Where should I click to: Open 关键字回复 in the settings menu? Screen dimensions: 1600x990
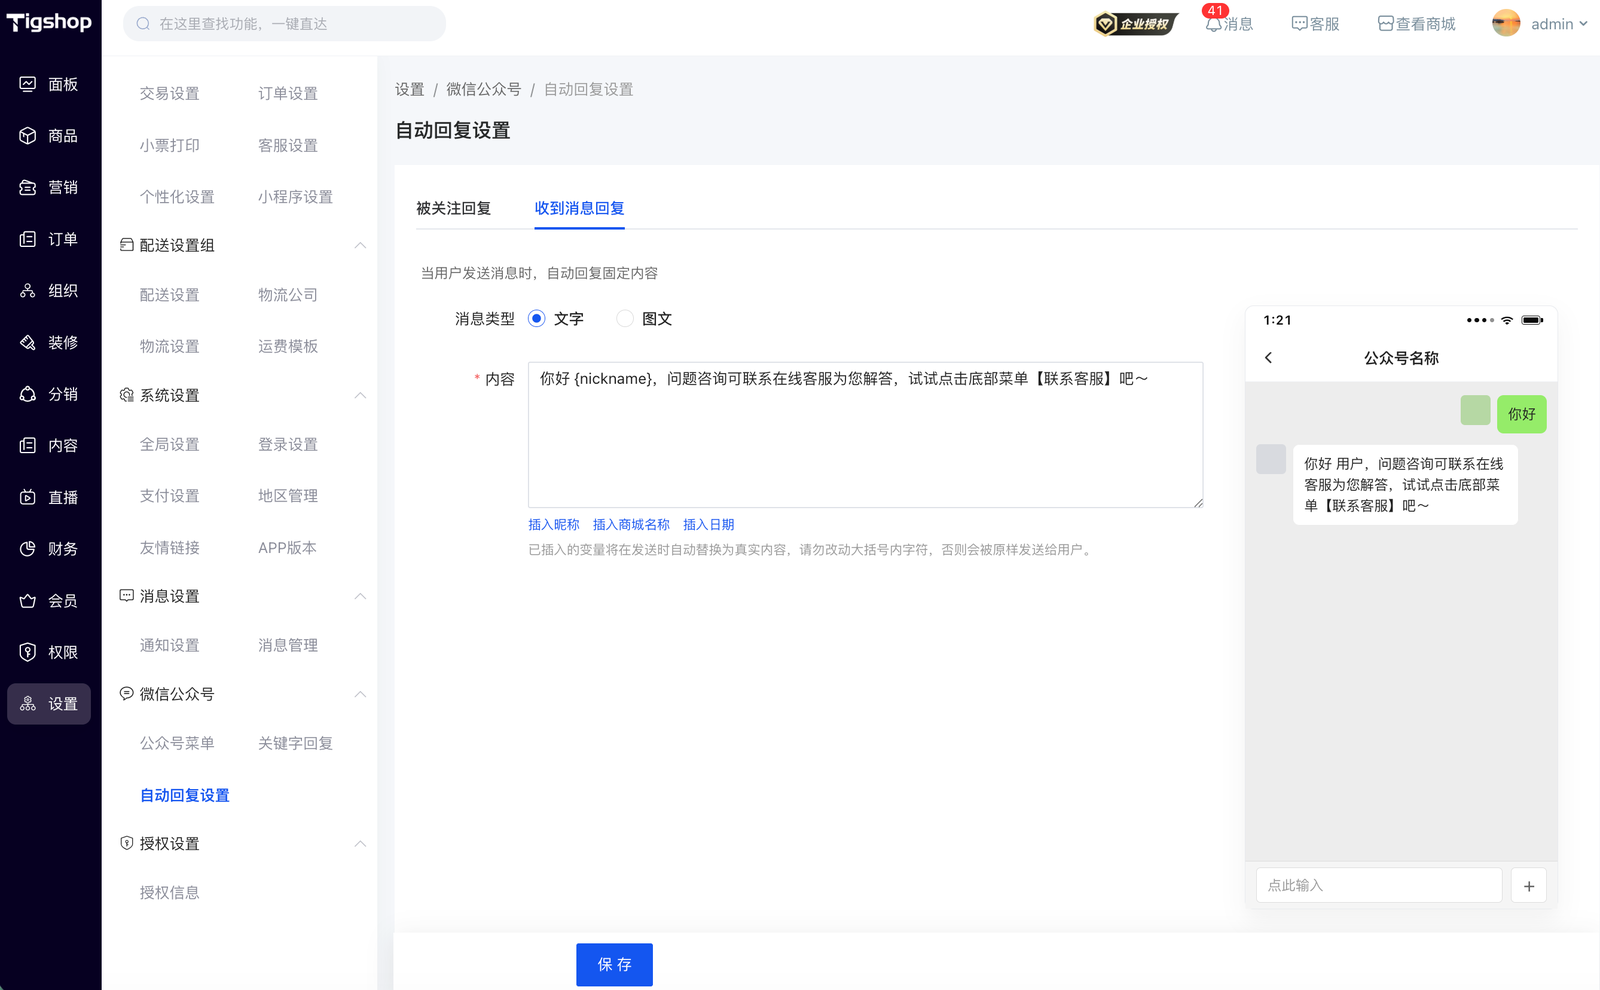click(x=295, y=743)
